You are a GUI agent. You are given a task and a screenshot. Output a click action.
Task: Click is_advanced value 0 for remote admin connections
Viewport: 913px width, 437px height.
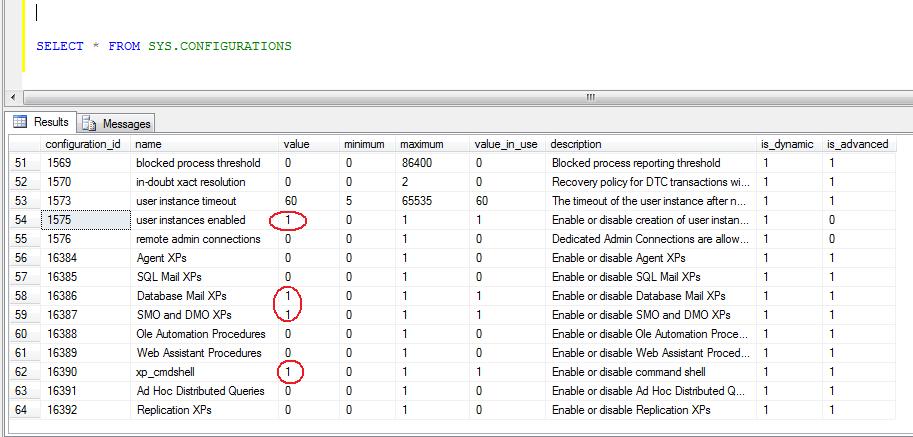coord(859,239)
